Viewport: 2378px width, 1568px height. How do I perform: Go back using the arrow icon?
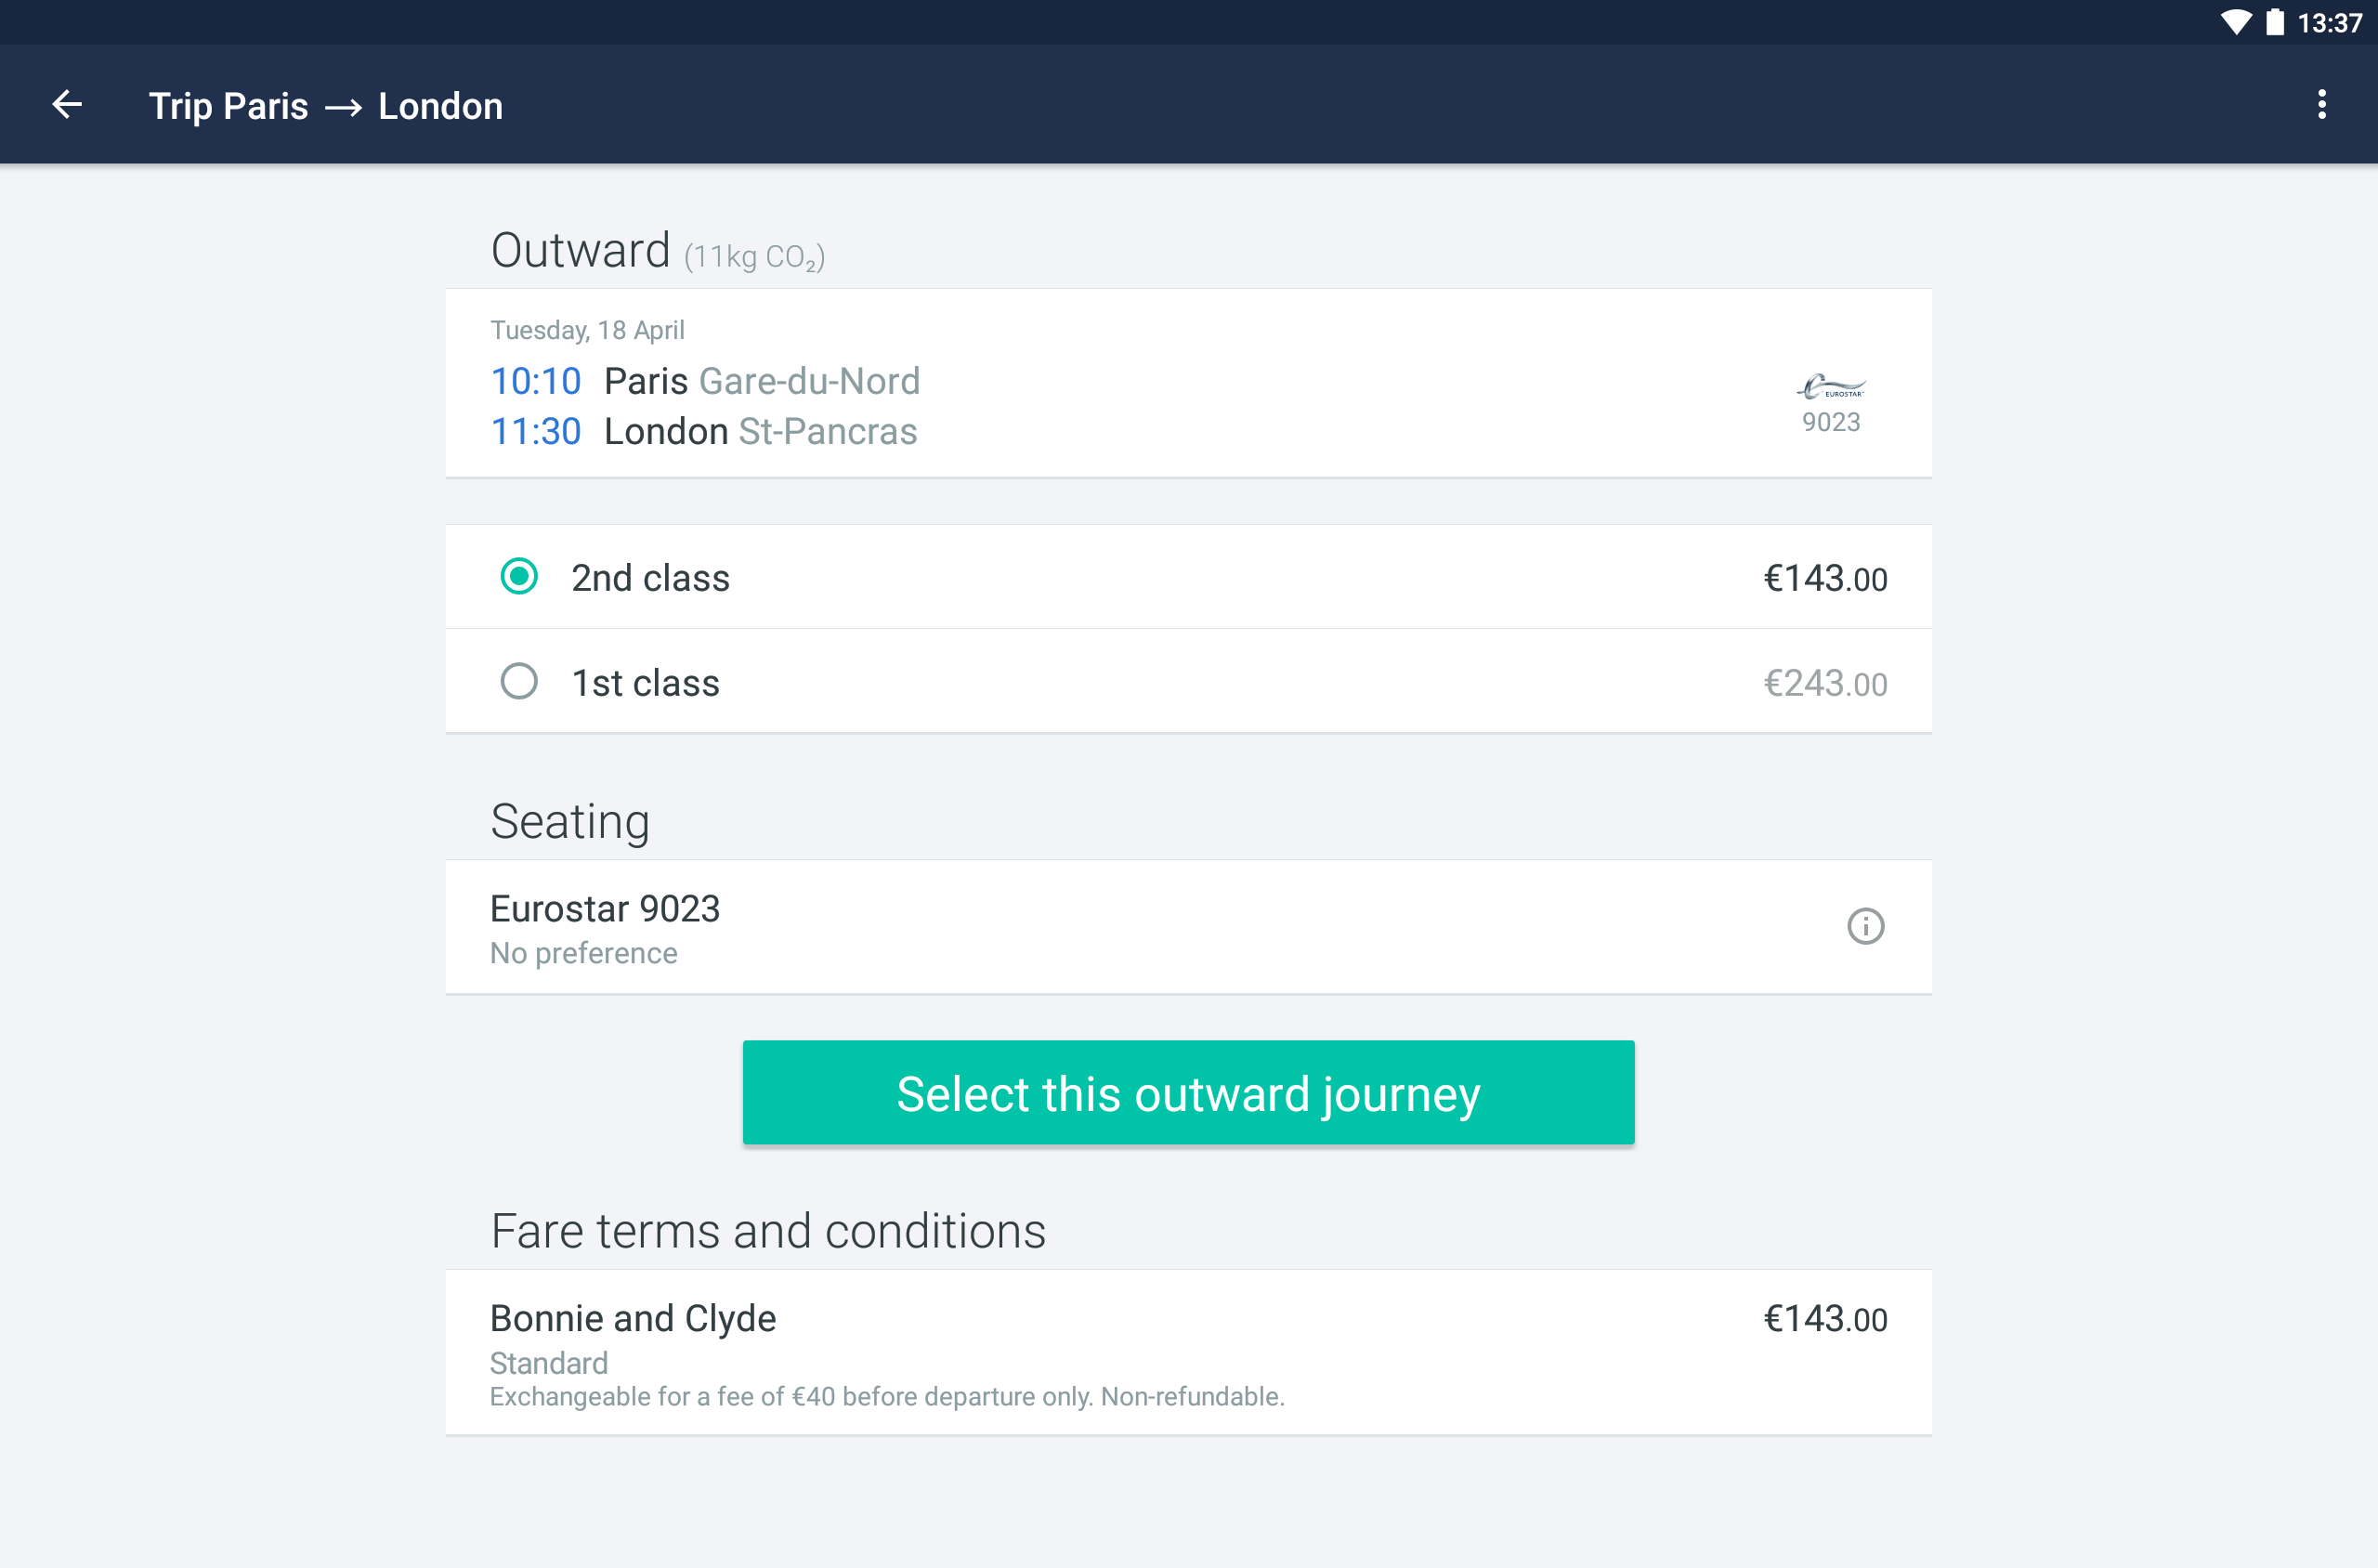point(67,105)
